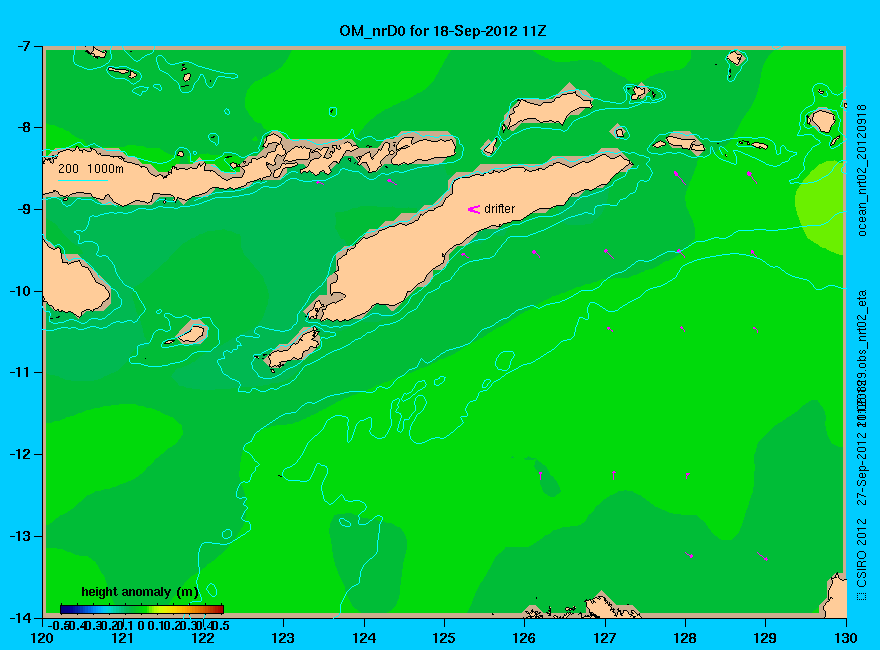Click the "200 1000m" contour legend text
The height and width of the screenshot is (650, 880).
(x=91, y=168)
